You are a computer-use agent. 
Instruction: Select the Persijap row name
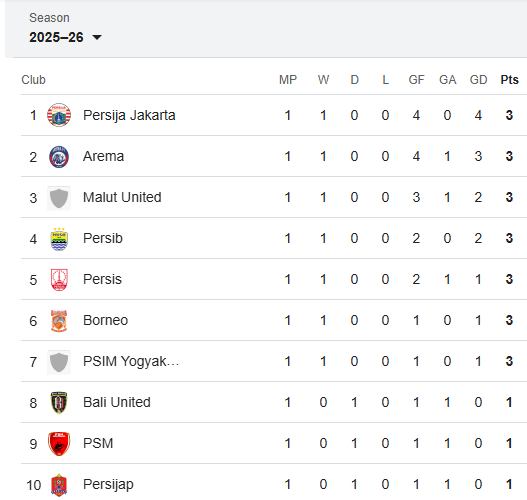(x=108, y=484)
